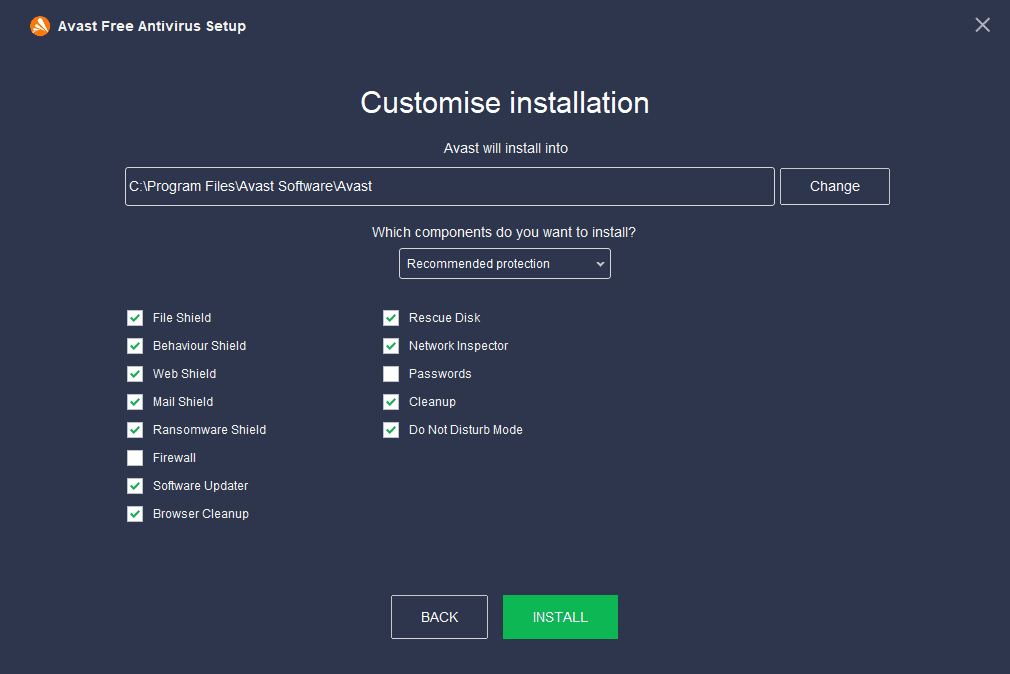Uncheck the Software Updater checkbox
The height and width of the screenshot is (674, 1010).
point(135,486)
